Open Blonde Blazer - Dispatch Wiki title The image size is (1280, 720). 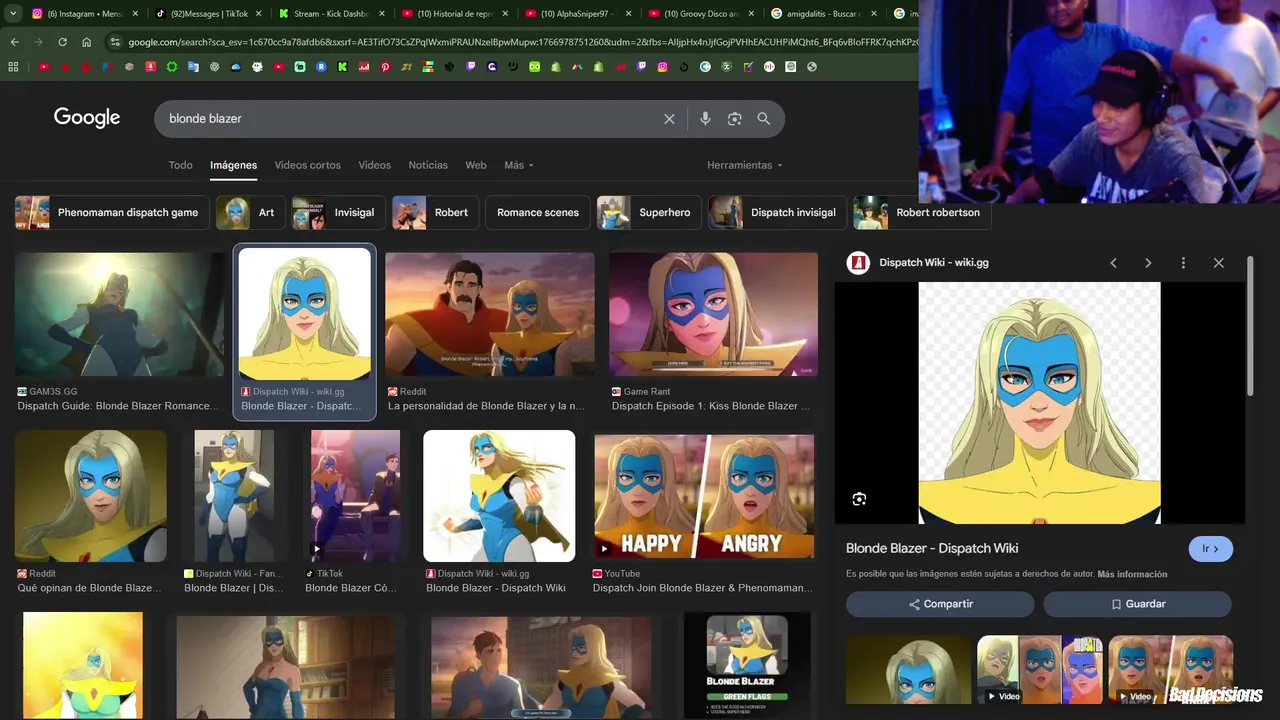coord(932,548)
